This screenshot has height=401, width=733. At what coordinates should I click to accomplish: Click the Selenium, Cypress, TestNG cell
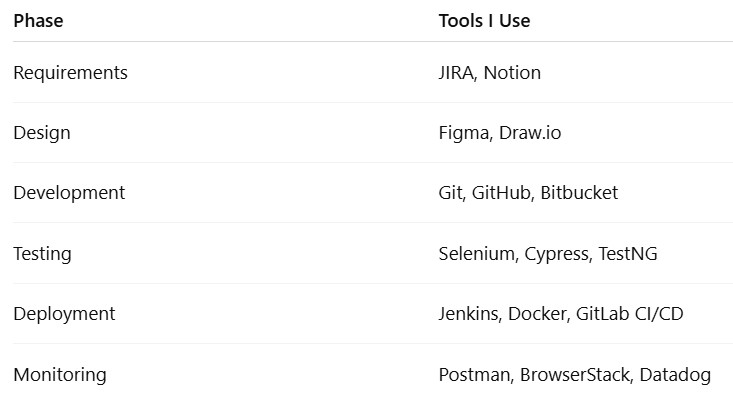[548, 254]
